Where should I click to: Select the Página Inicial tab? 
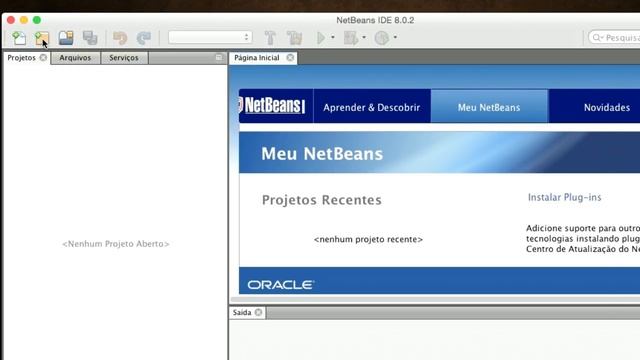(257, 58)
